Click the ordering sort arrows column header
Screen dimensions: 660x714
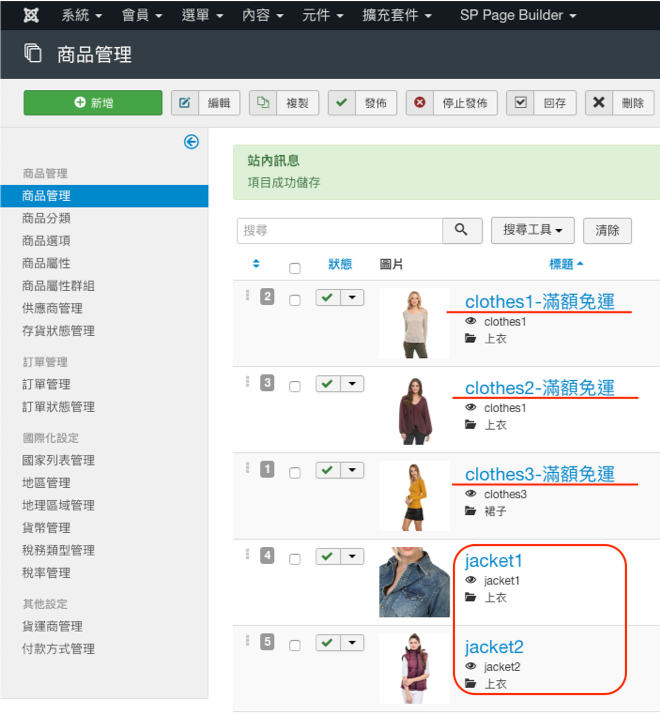pos(256,264)
